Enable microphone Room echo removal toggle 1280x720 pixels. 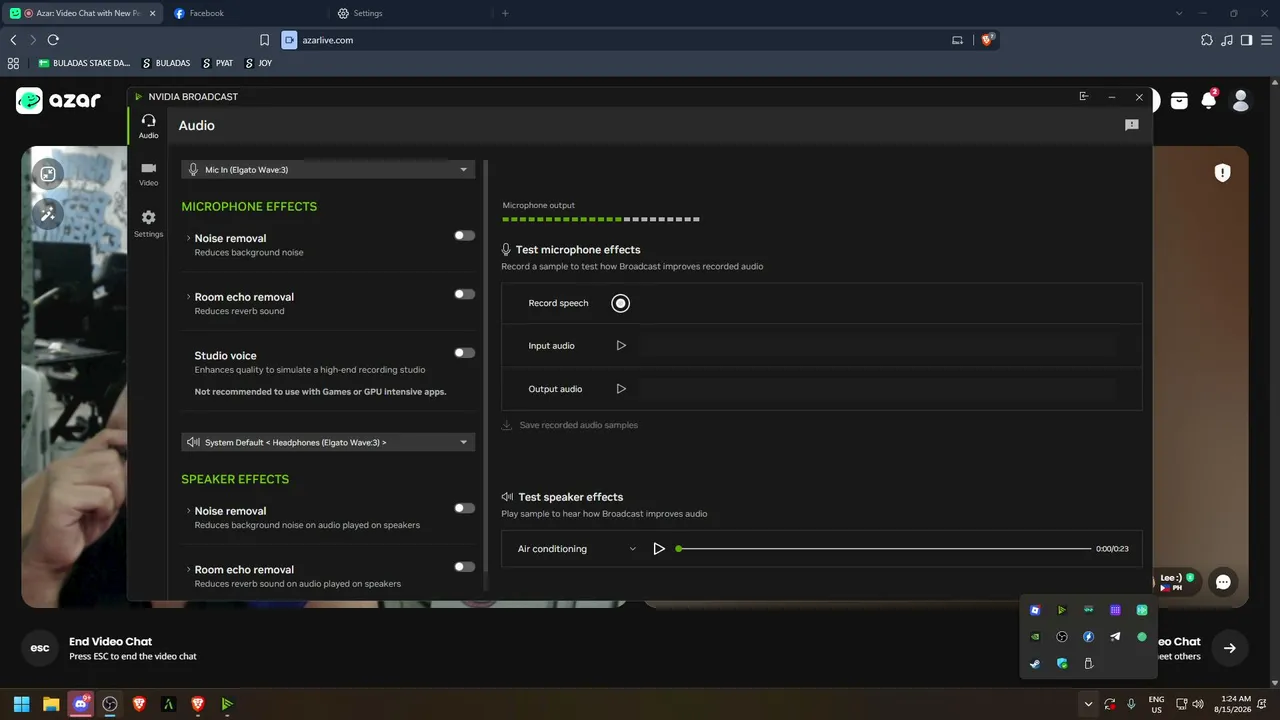(x=464, y=294)
